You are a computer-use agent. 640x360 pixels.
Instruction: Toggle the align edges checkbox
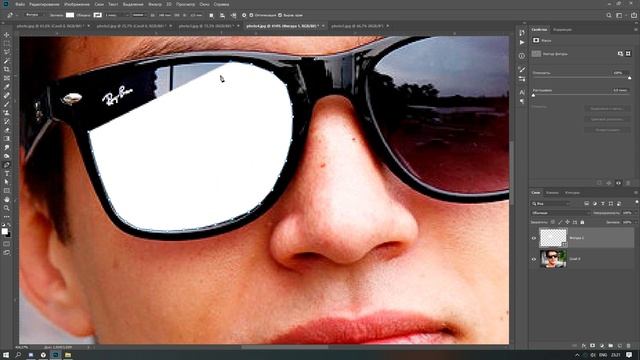coord(280,15)
